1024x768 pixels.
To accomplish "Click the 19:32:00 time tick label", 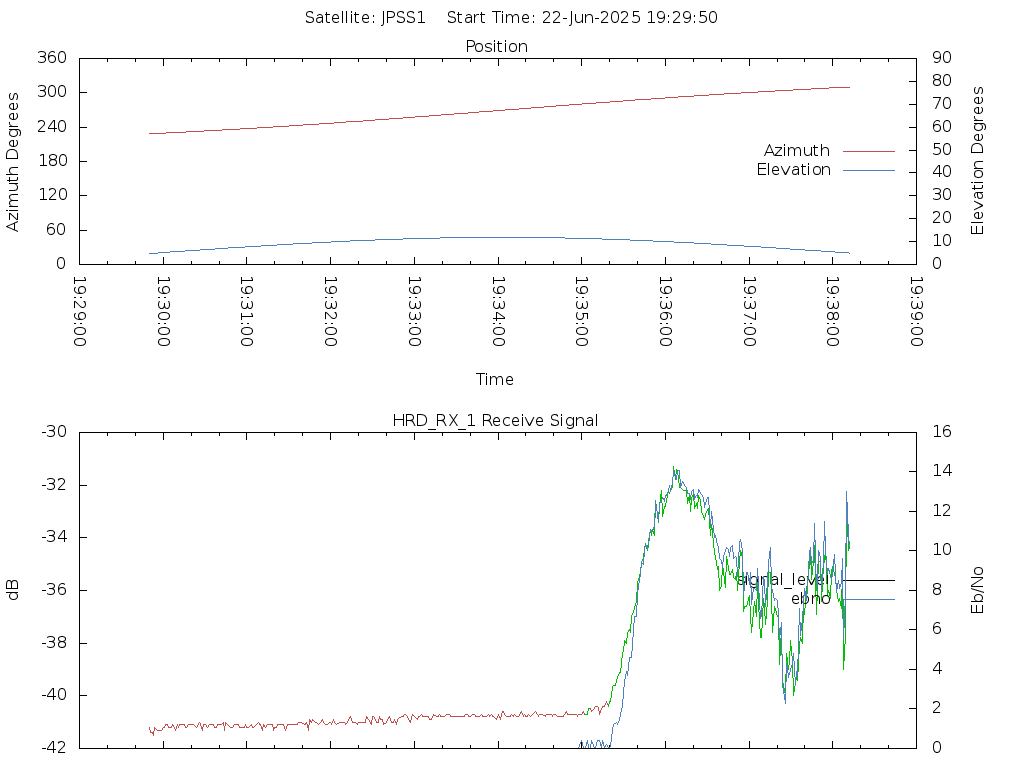I will tap(330, 312).
